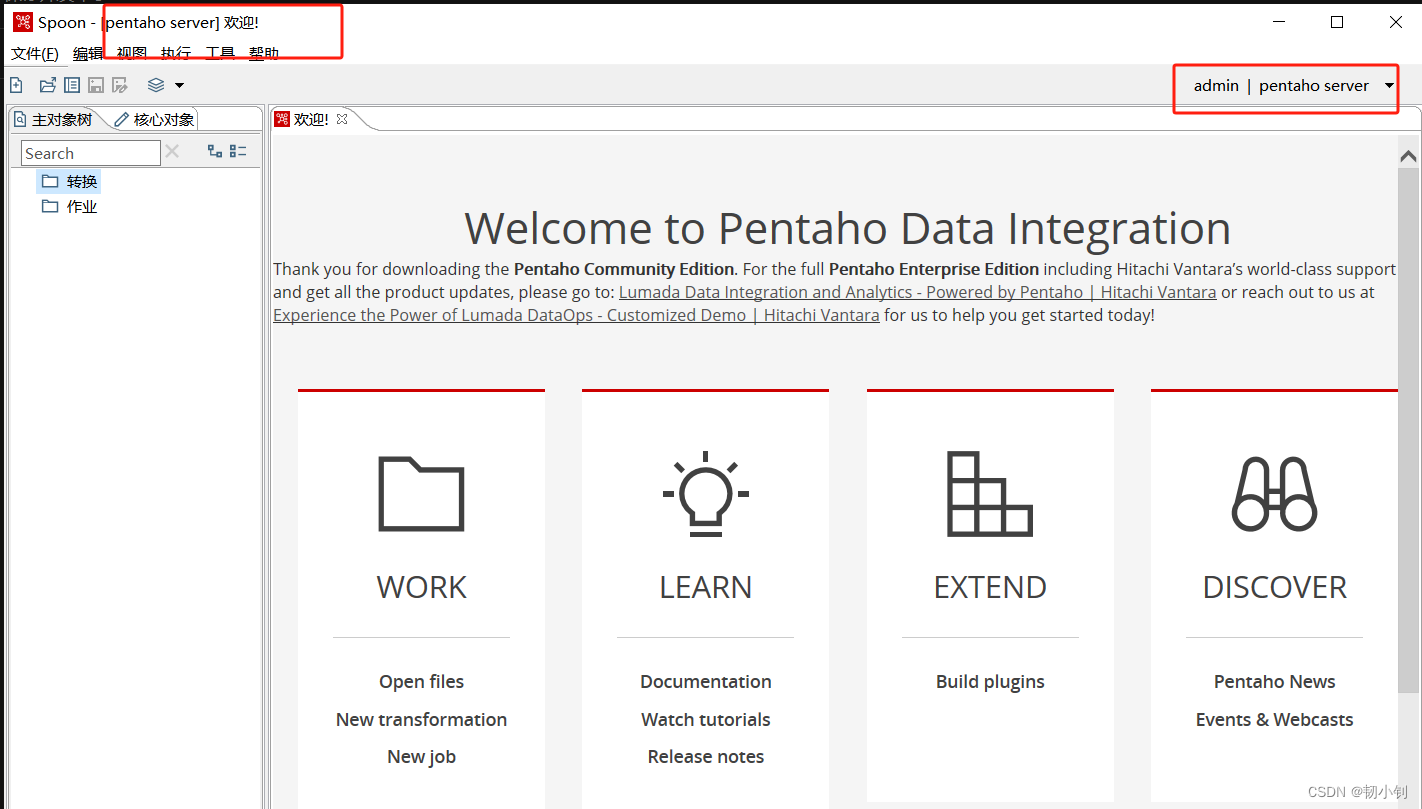Focus the Search input field

pos(91,153)
